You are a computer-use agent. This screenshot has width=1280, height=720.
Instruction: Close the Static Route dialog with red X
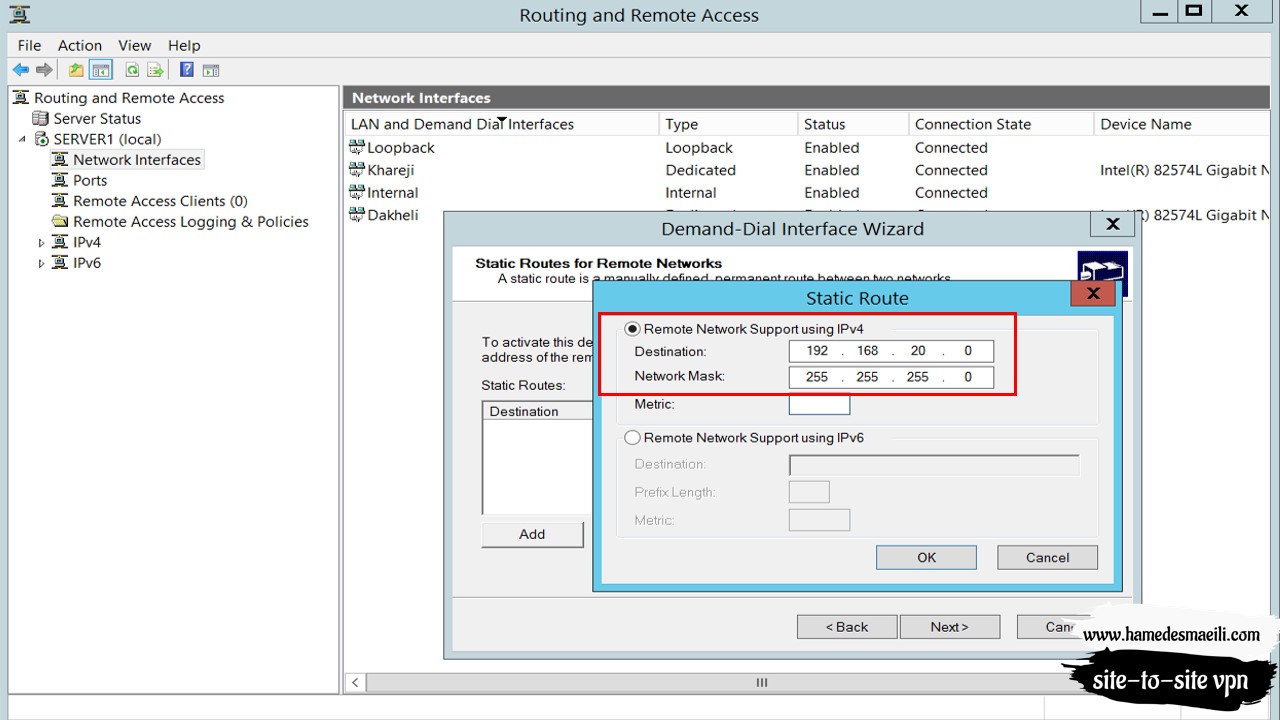click(x=1093, y=293)
